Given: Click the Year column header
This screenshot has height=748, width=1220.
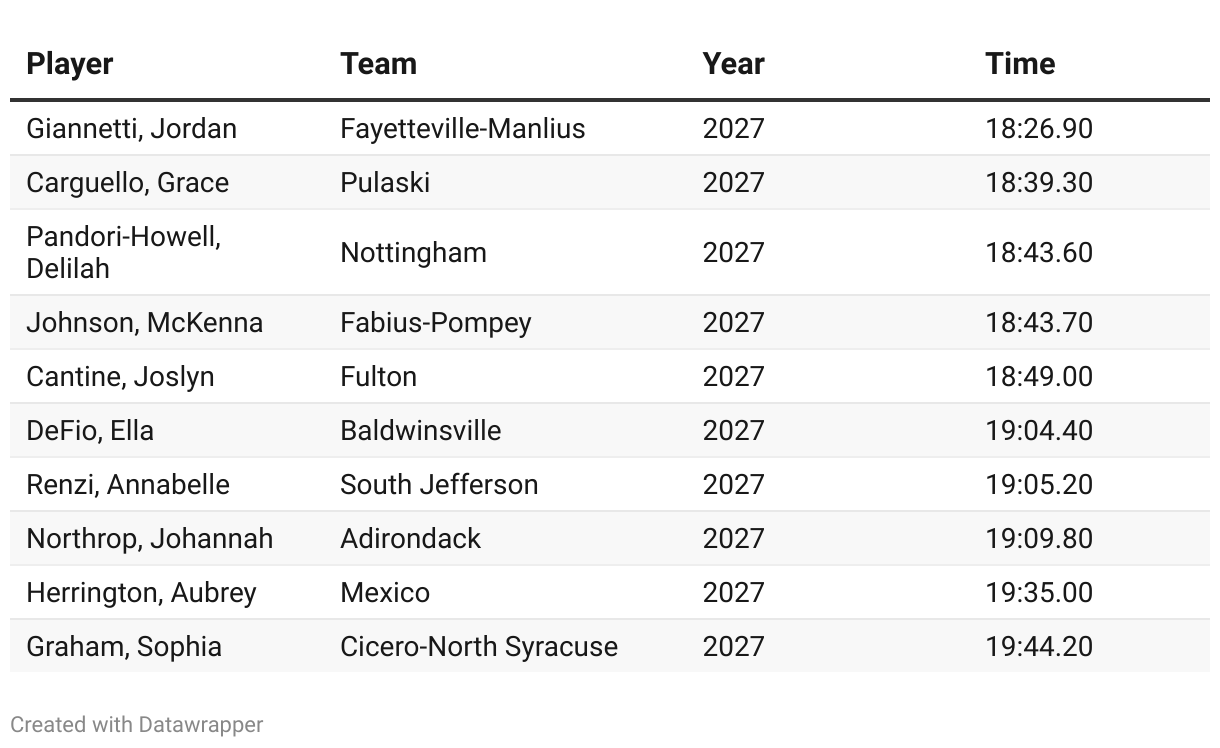Looking at the screenshot, I should tap(733, 64).
